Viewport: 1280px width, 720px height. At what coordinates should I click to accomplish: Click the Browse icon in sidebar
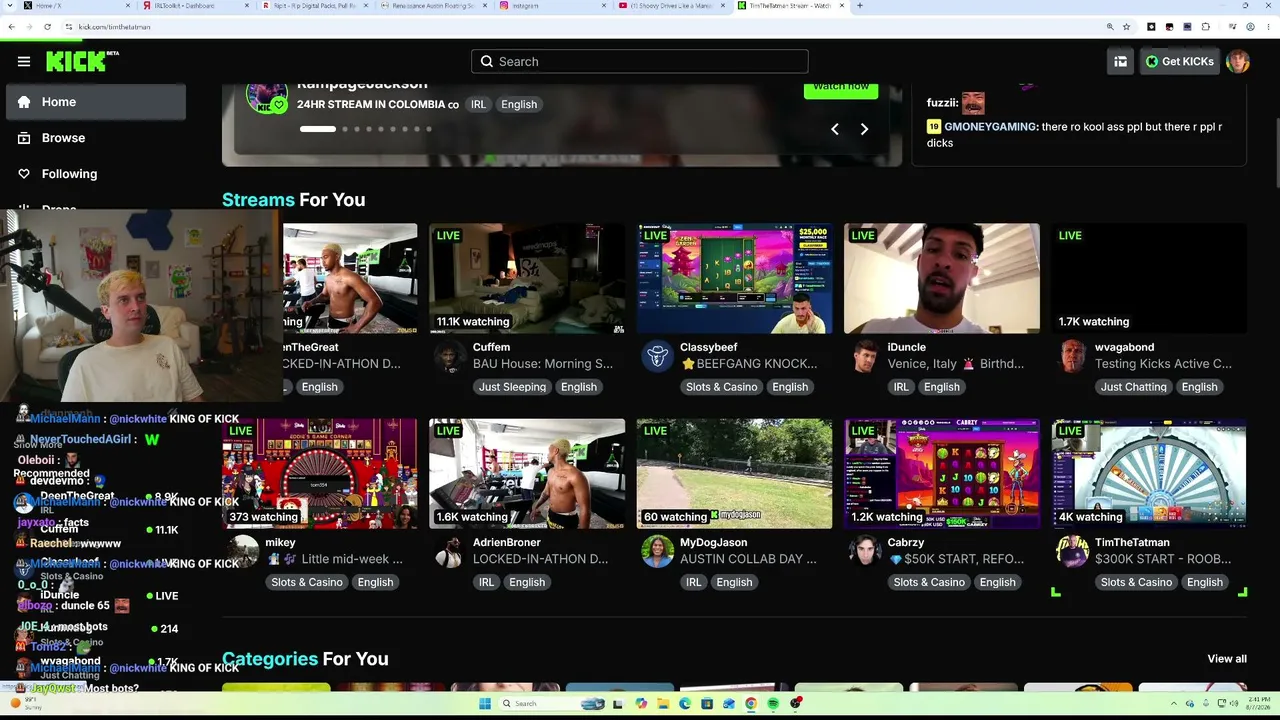coord(24,138)
